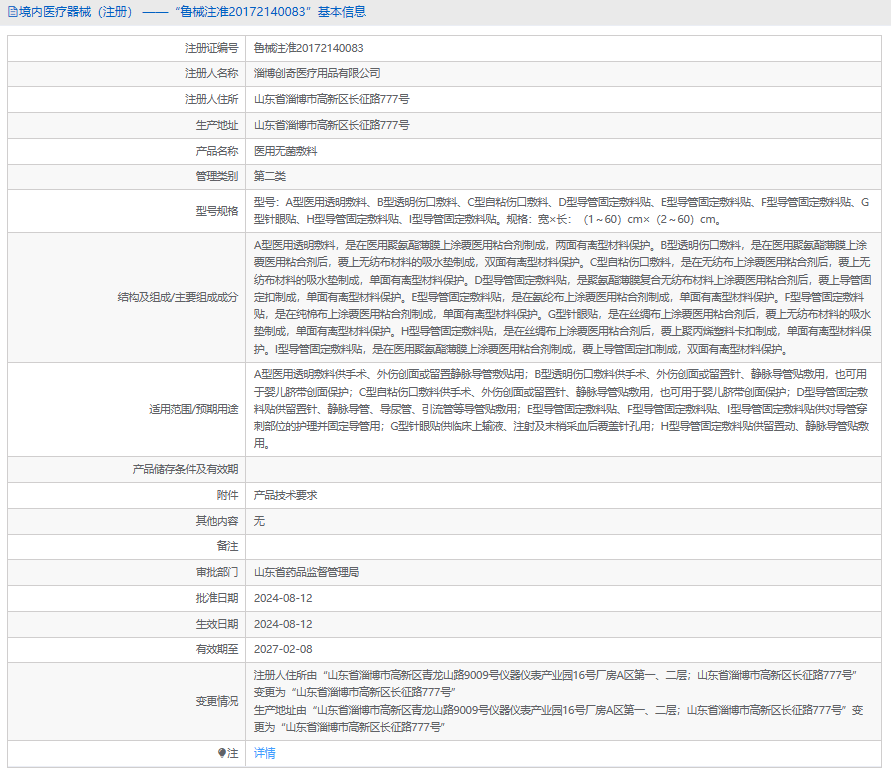The width and height of the screenshot is (891, 773).
Task: Click the 产品储存条件及有效期 label
Action: click(185, 469)
